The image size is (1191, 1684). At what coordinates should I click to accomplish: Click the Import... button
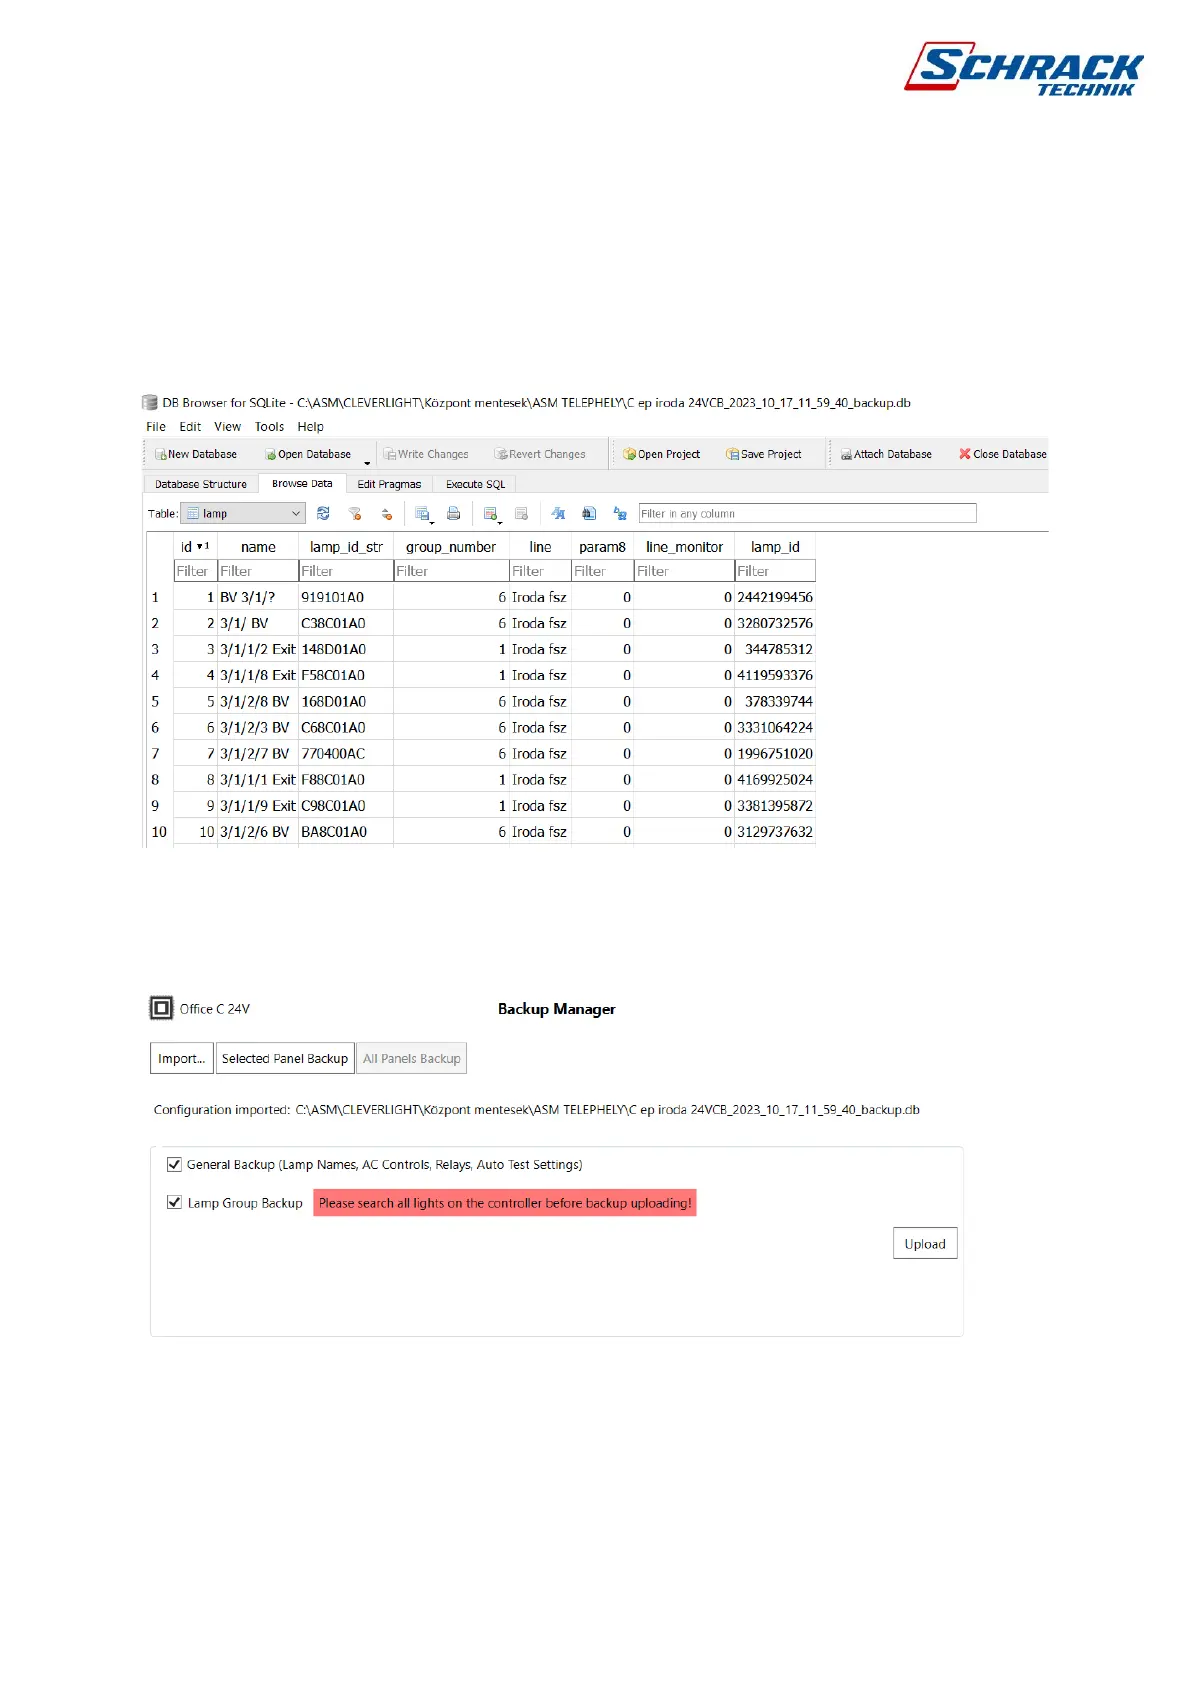coord(181,1058)
